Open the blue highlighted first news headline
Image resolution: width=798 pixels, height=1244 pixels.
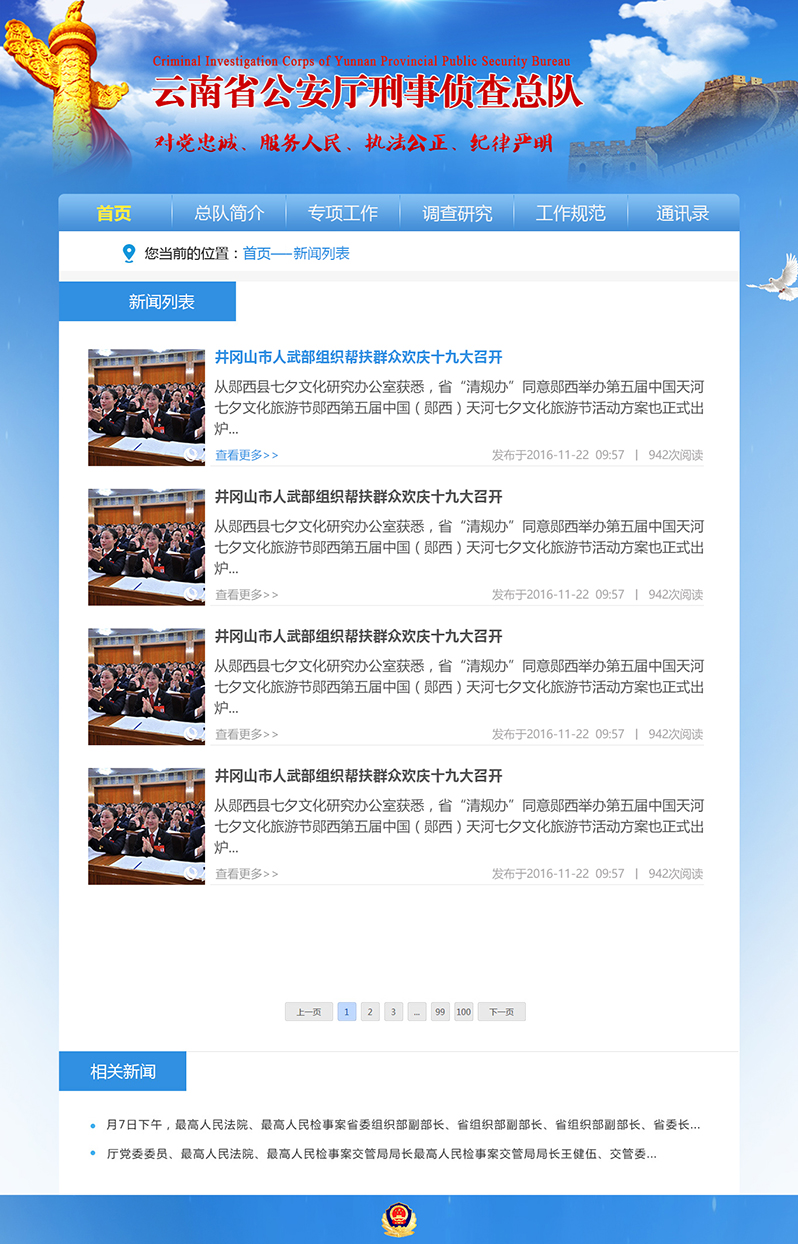point(358,358)
